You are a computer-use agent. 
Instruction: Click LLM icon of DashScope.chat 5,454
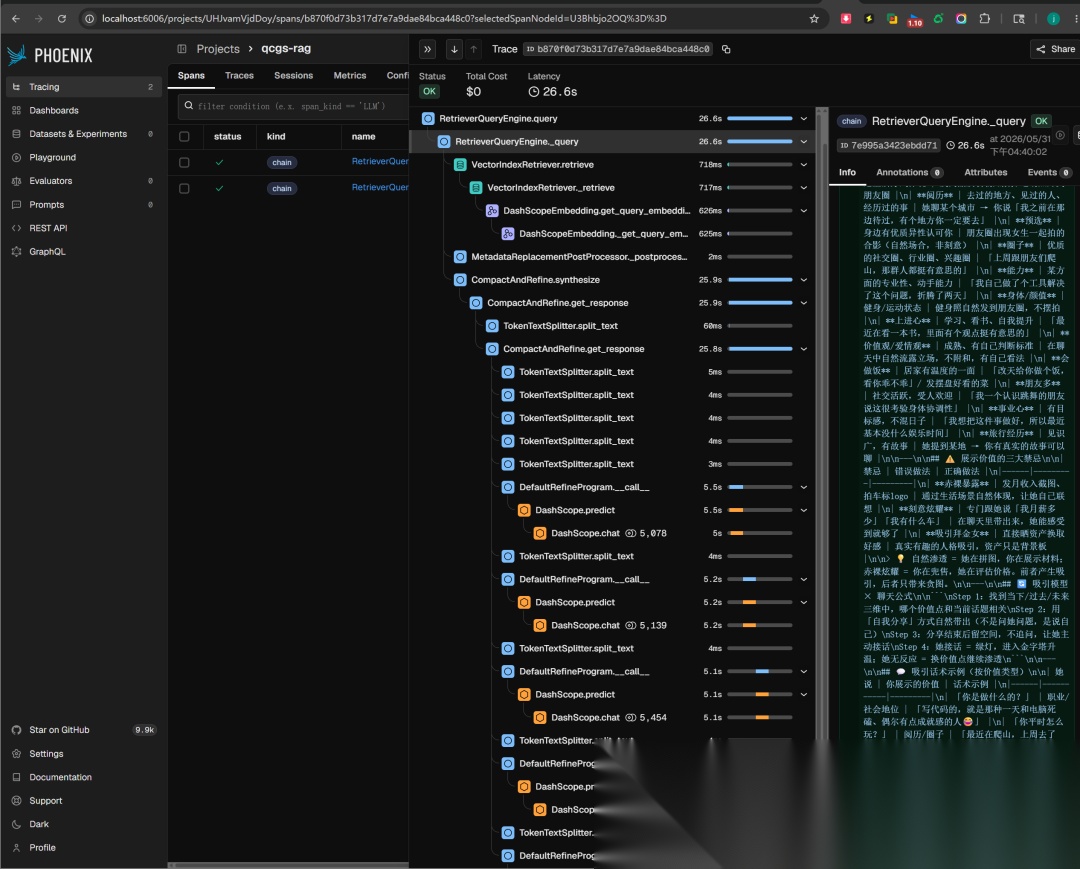coord(540,718)
